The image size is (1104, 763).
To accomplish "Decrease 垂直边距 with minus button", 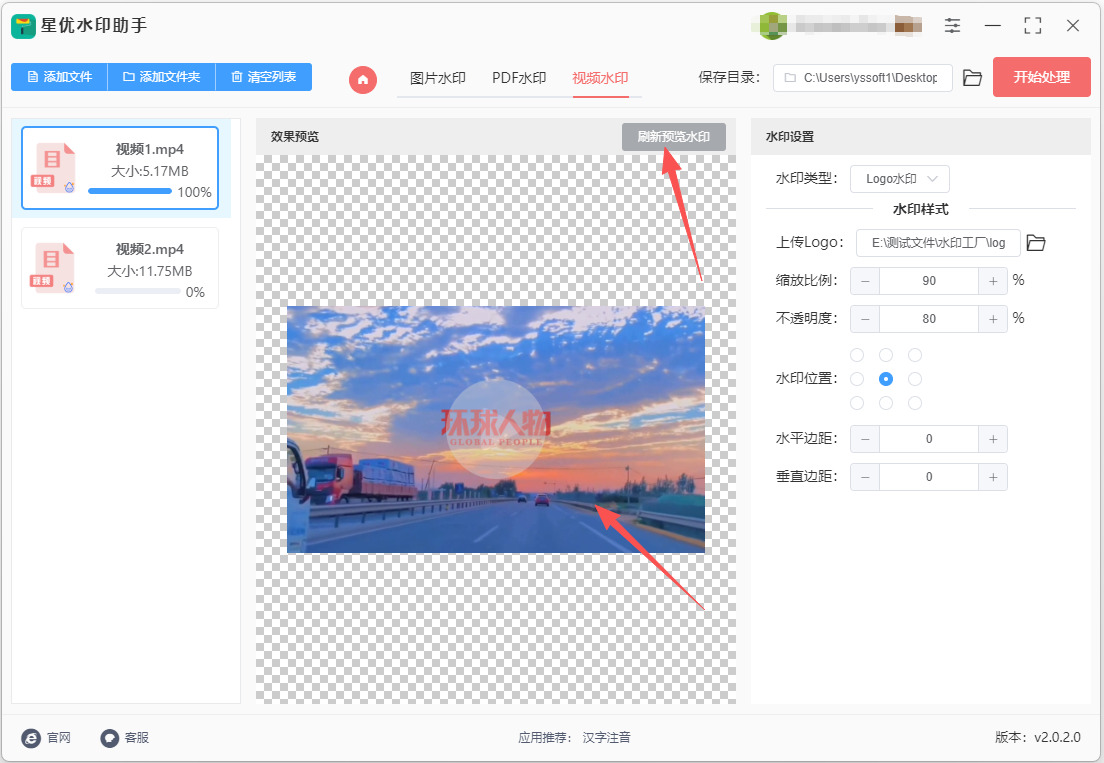I will click(865, 477).
